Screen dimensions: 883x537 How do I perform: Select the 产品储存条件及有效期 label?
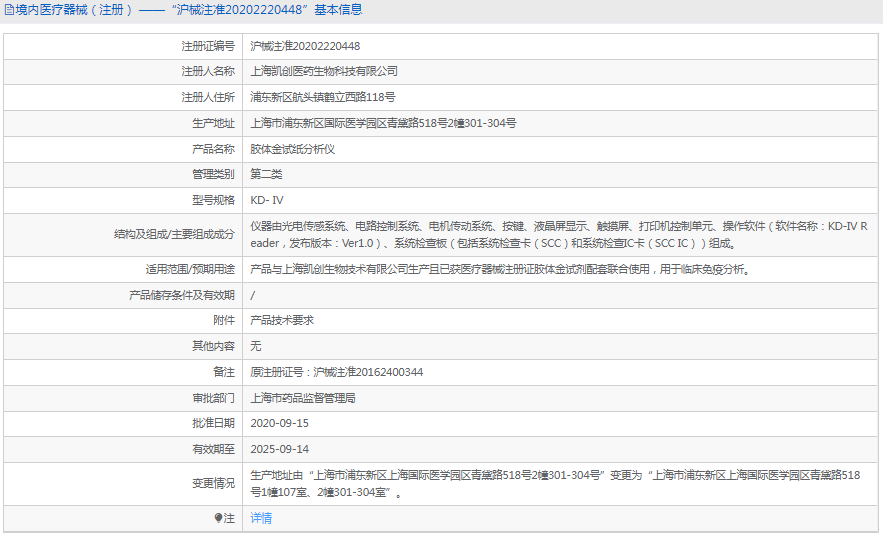(x=181, y=295)
